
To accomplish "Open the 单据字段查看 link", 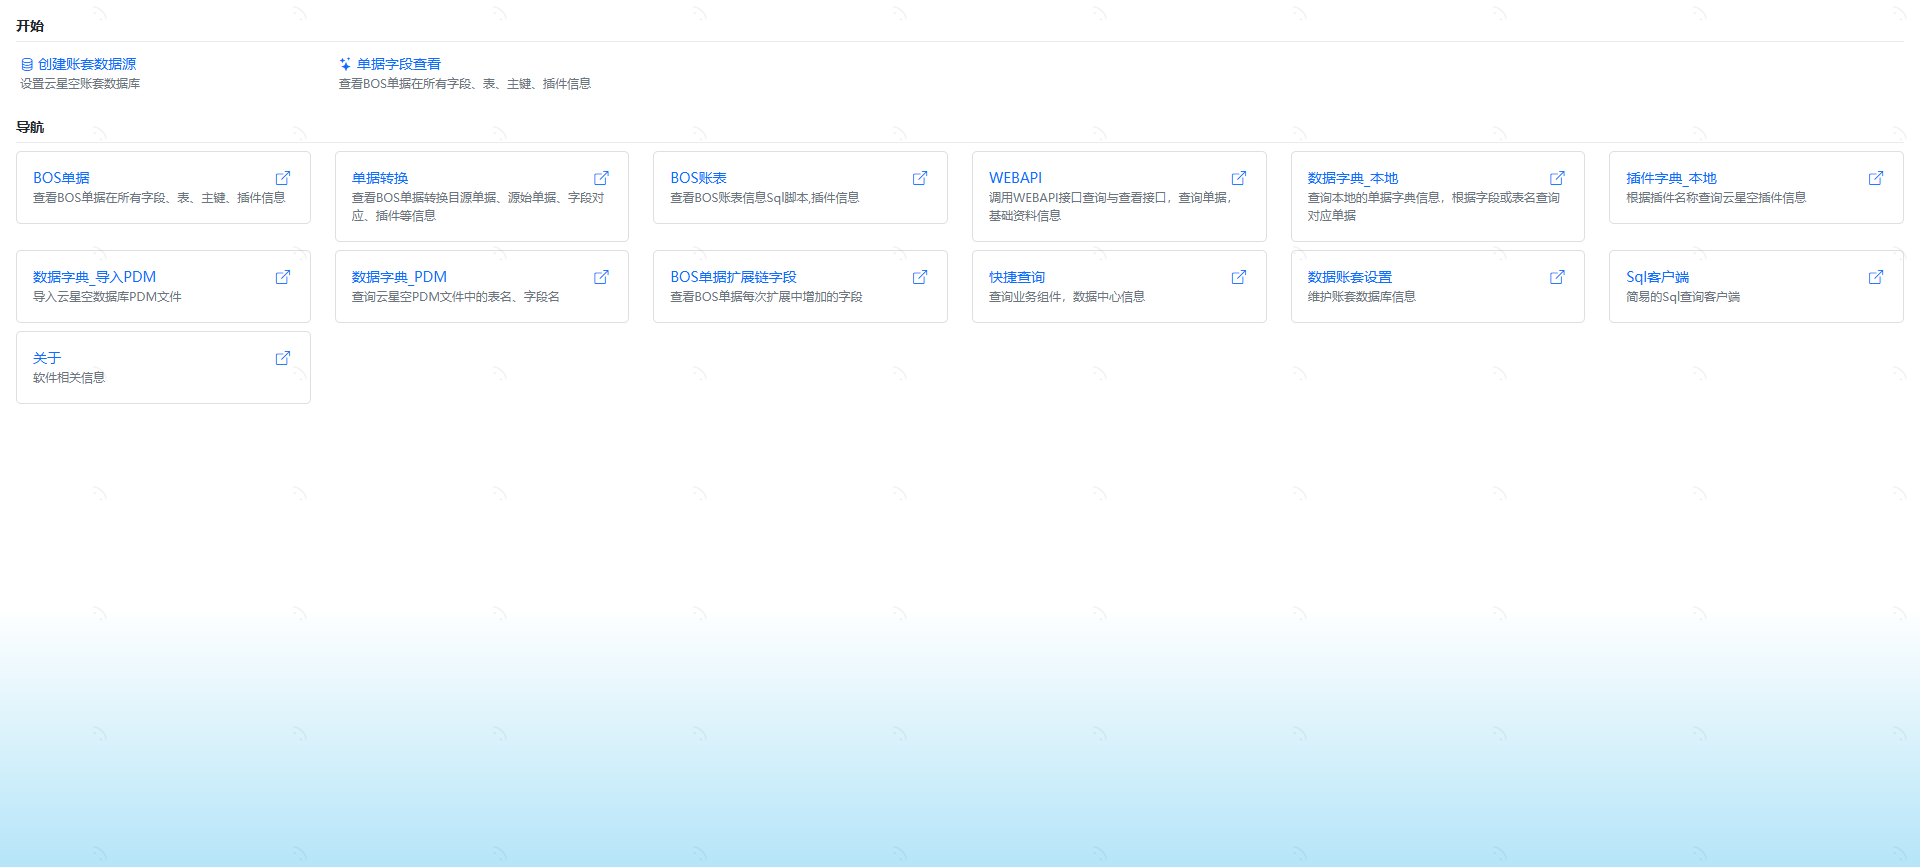I will [x=399, y=64].
